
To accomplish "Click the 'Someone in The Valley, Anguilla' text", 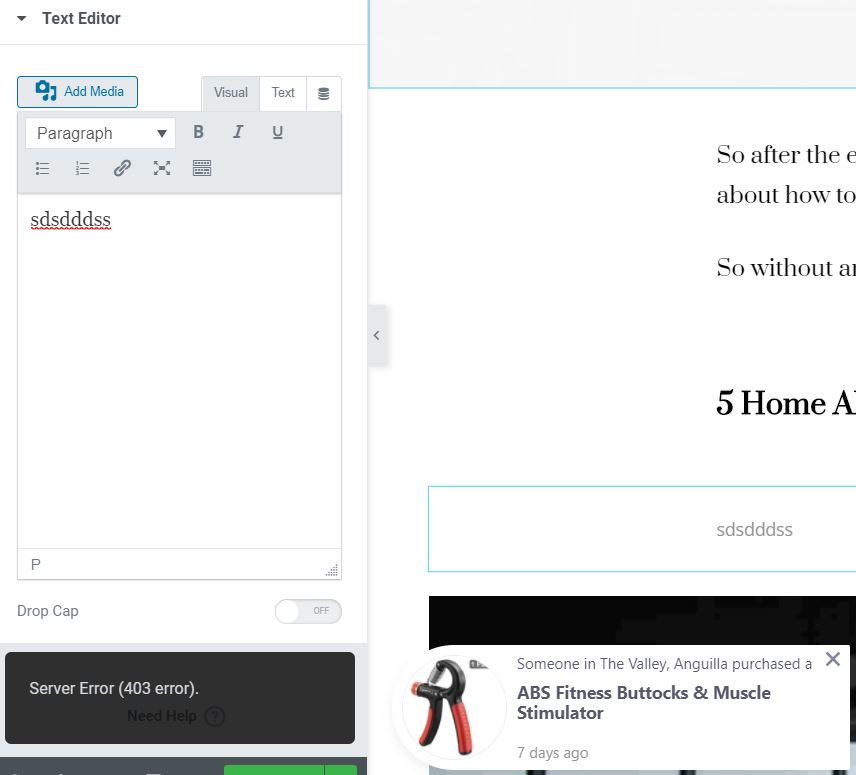I will pyautogui.click(x=664, y=664).
